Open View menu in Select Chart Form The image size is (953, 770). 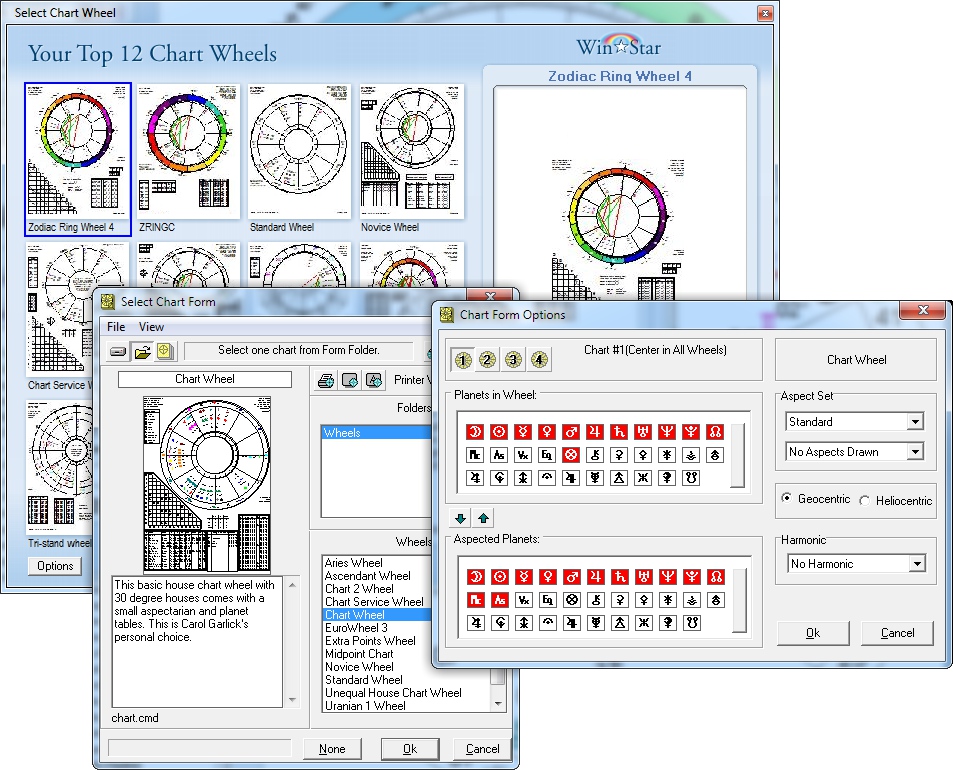pos(151,326)
